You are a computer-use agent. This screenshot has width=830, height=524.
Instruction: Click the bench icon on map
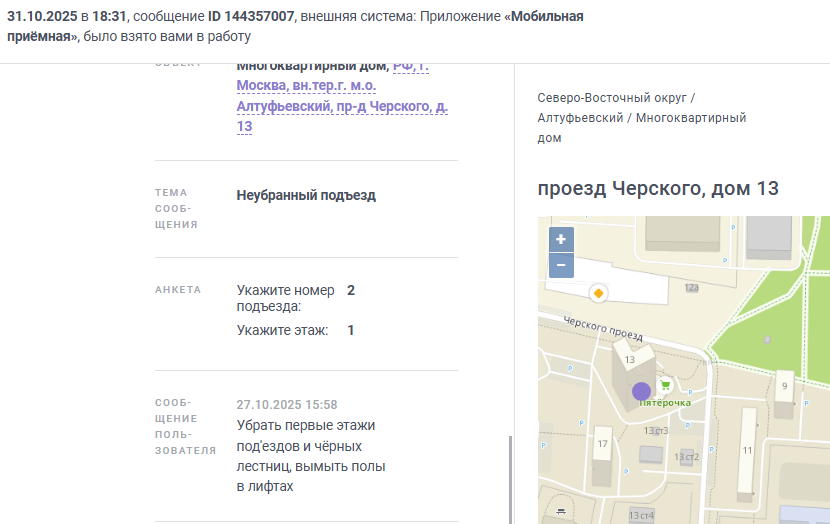pos(561,511)
